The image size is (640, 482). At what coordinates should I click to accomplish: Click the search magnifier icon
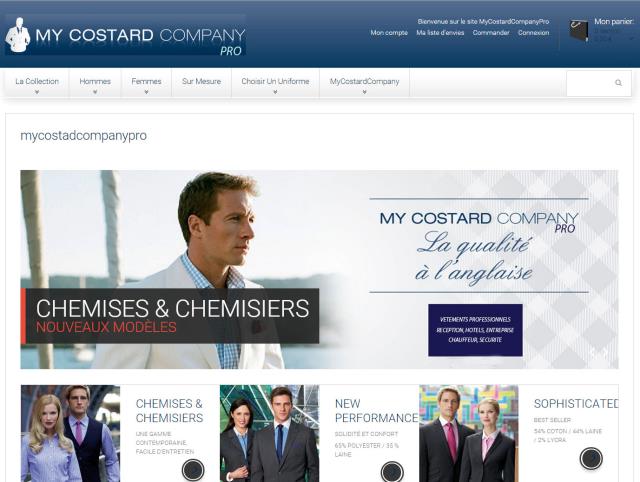point(618,83)
